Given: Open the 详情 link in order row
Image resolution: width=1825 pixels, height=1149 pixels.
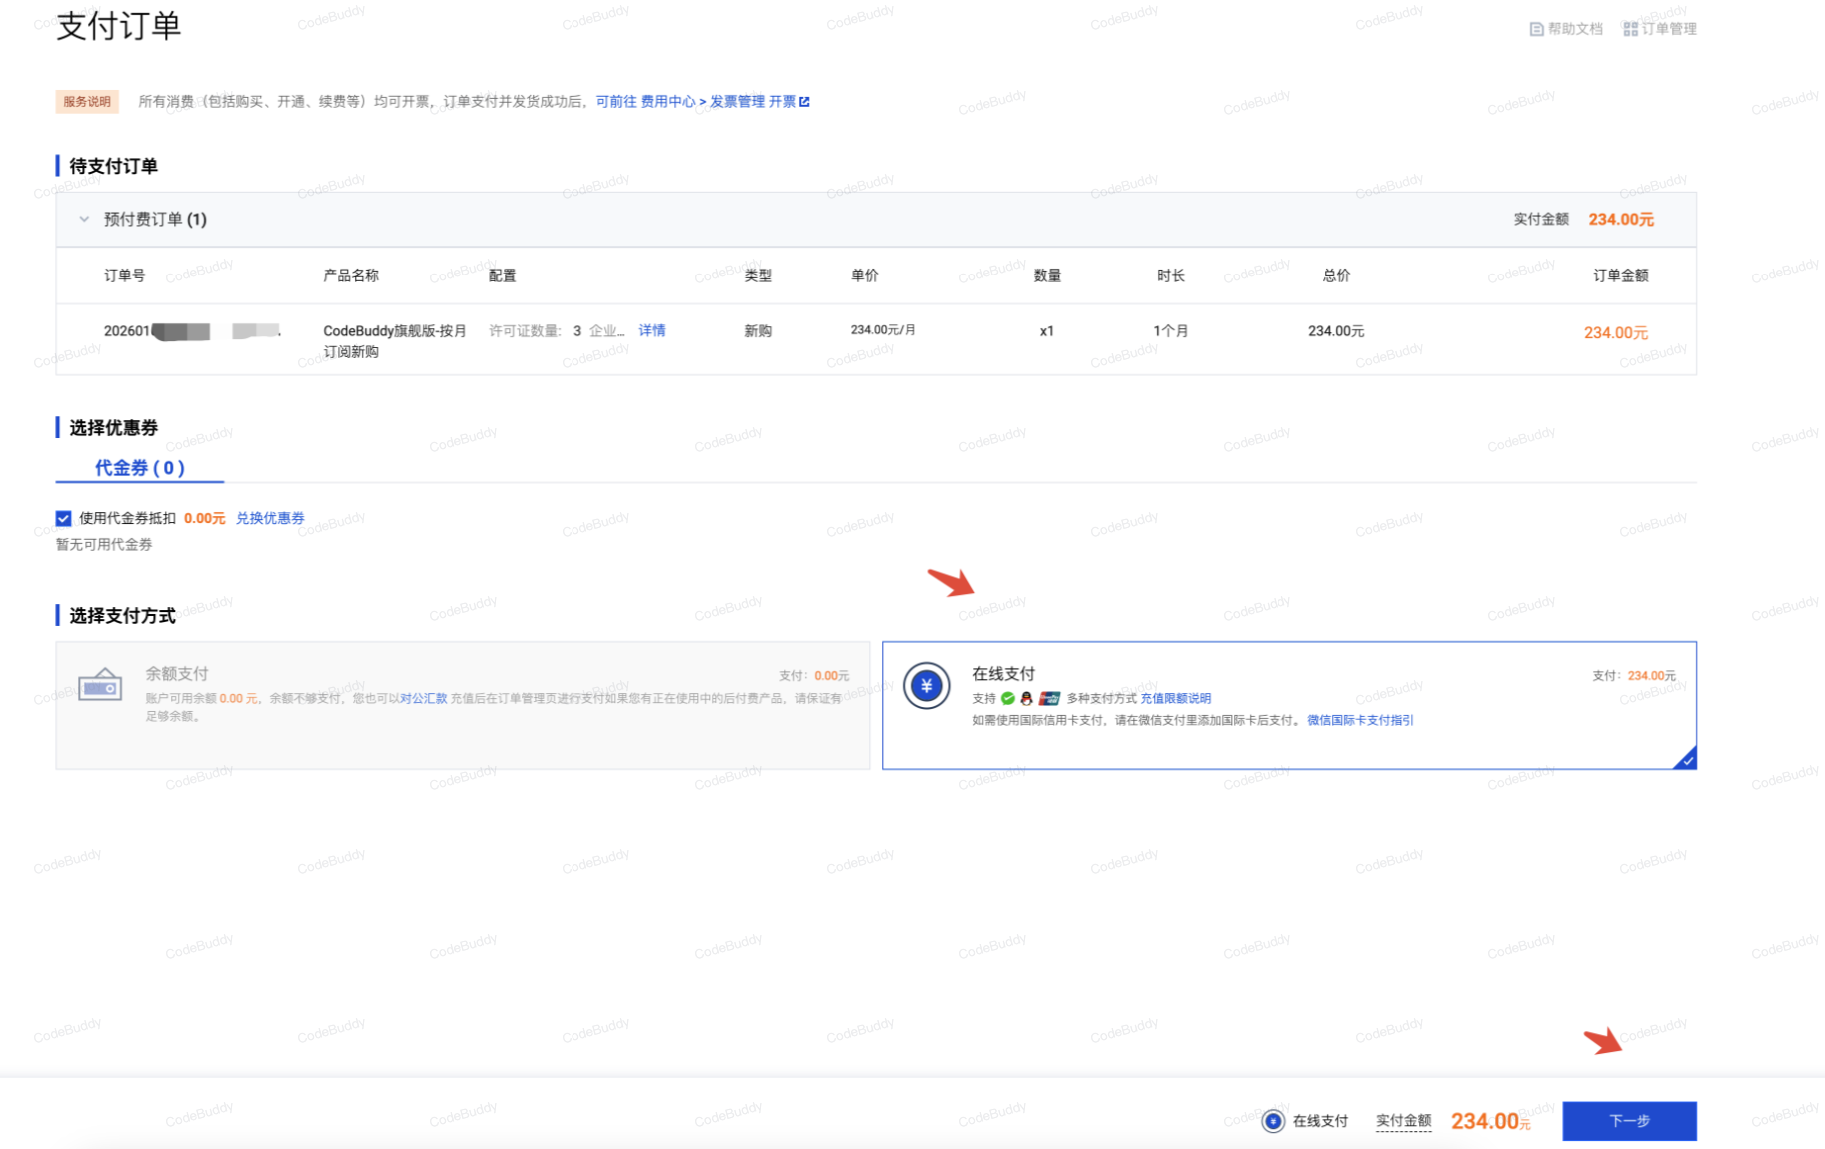Looking at the screenshot, I should [652, 330].
